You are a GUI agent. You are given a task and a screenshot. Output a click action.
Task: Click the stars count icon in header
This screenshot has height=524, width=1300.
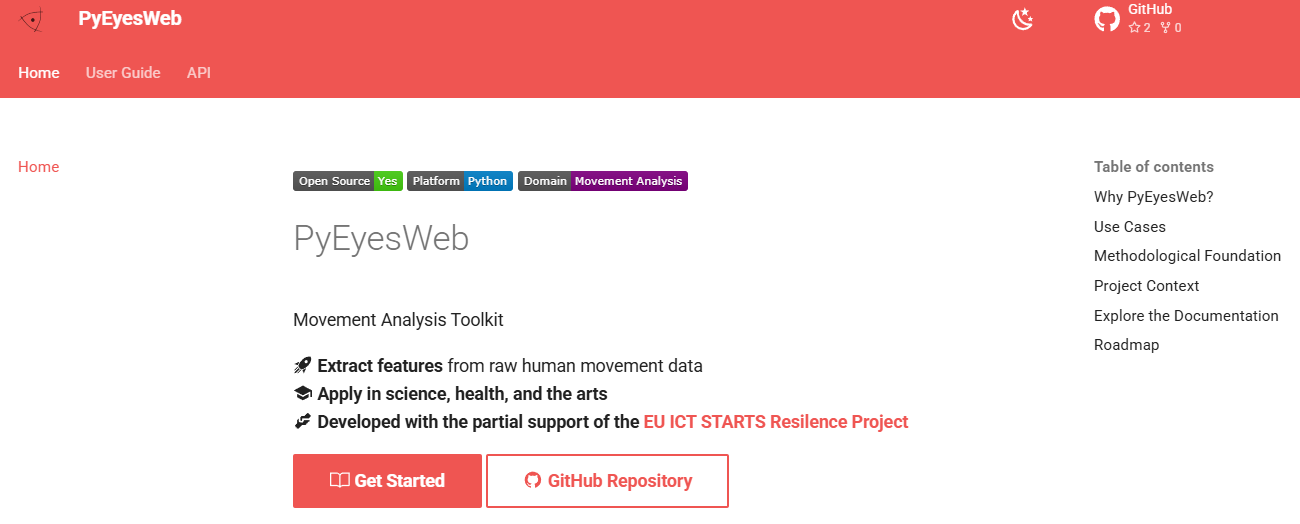(x=1134, y=28)
